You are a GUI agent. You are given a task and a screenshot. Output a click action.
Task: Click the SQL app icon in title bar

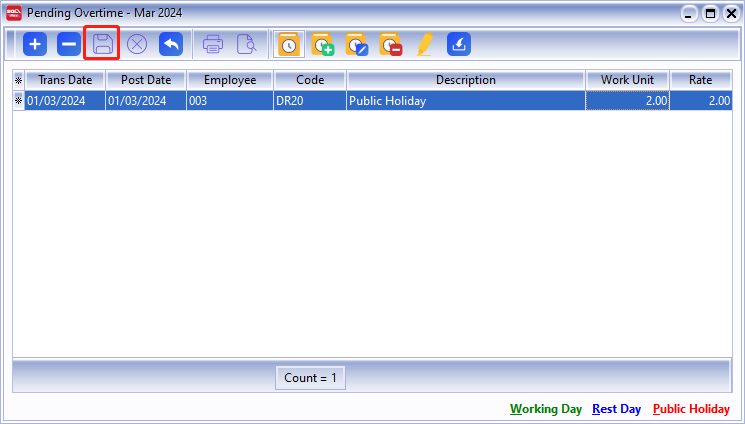pos(14,13)
